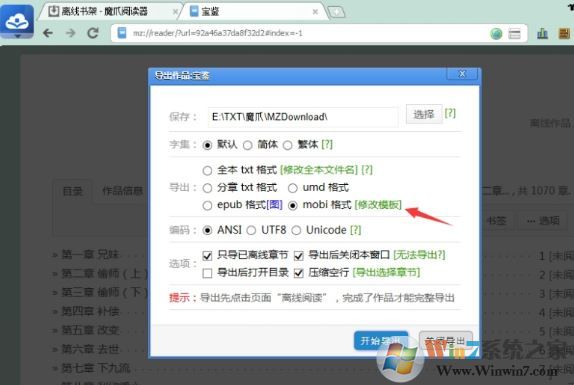Open the 目录 tab in reader window
574x385 pixels.
pyautogui.click(x=72, y=191)
